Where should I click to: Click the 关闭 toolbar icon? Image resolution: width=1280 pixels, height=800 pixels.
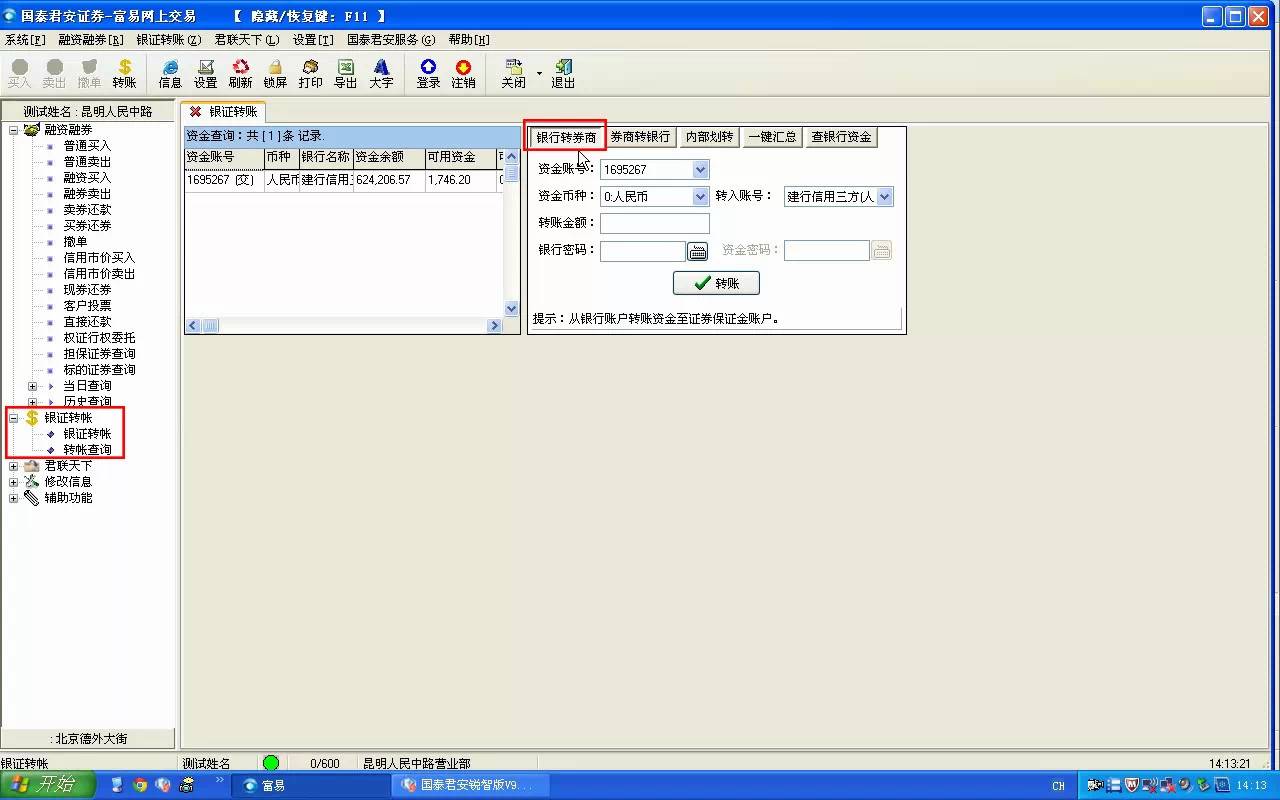513,73
